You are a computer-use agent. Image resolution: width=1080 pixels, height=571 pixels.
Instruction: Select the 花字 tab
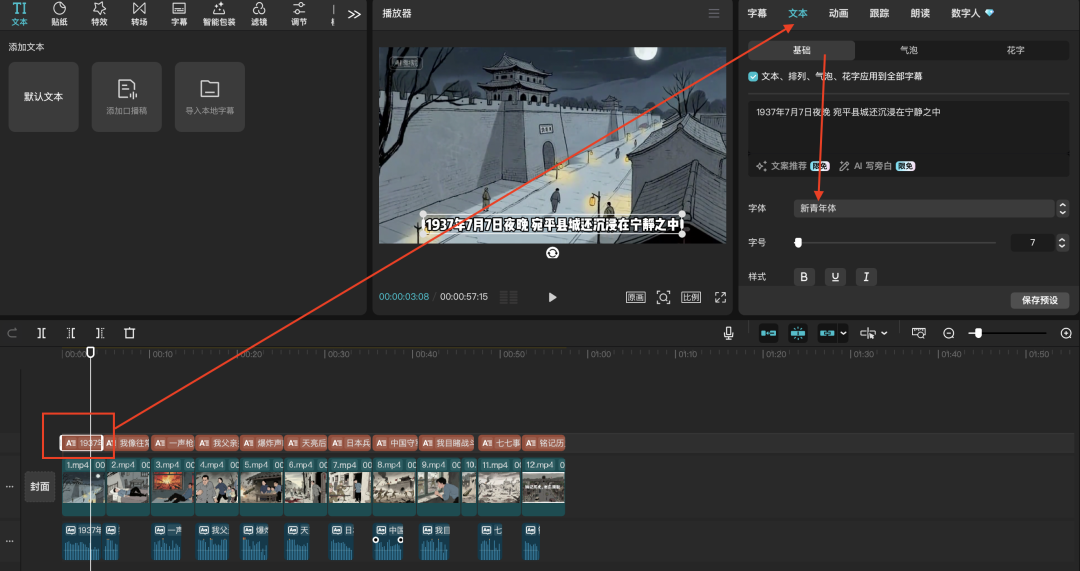[x=1015, y=50]
